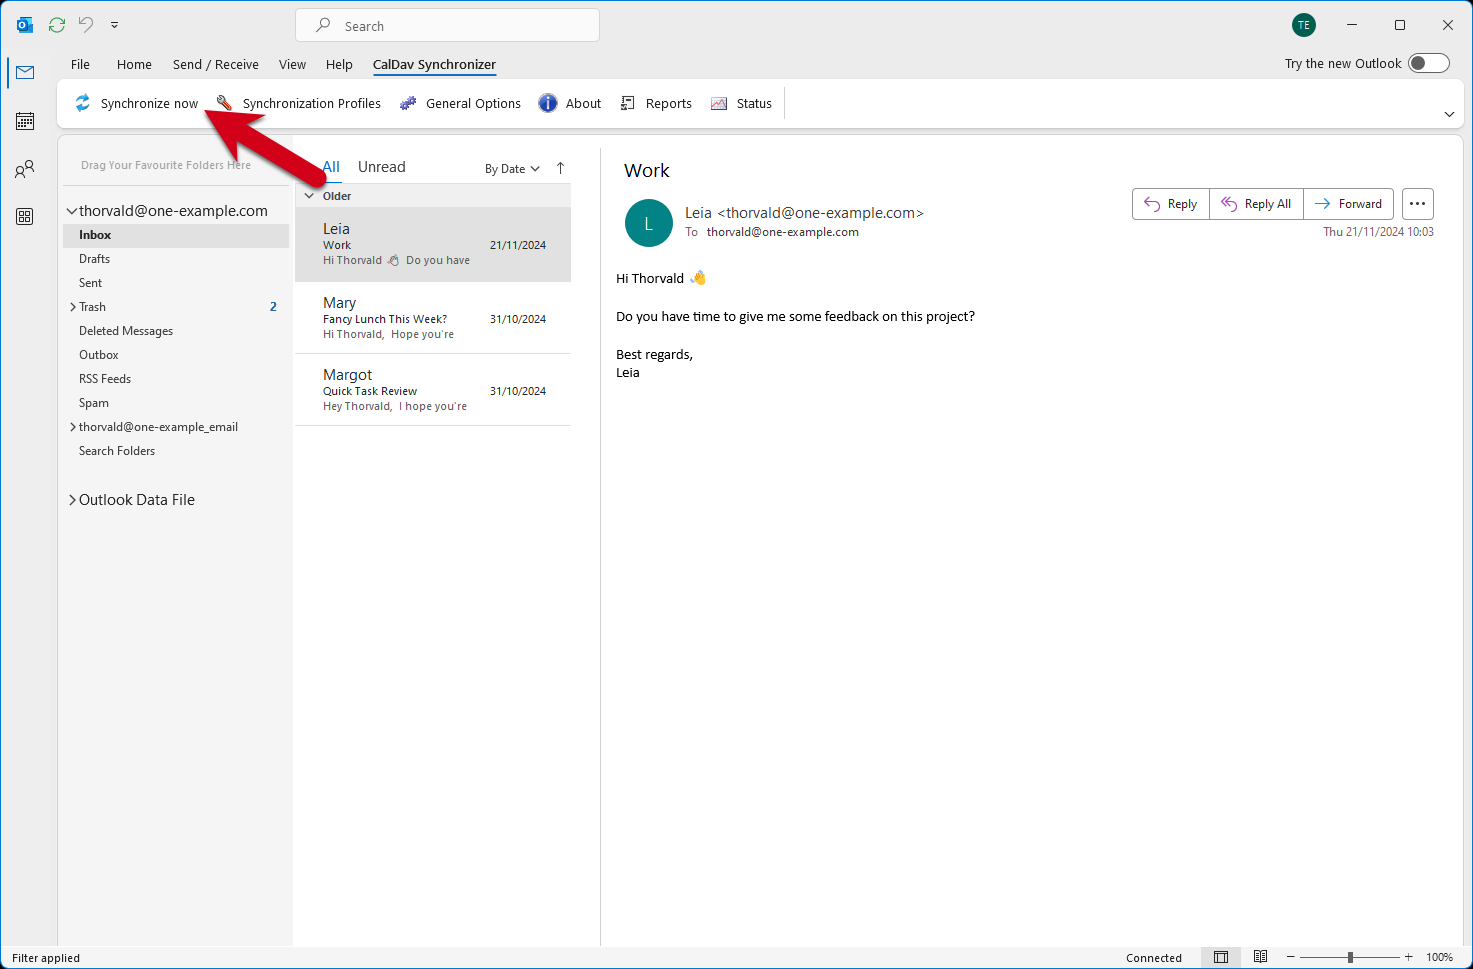Viewport: 1473px width, 969px height.
Task: Adjust the zoom slider in the status bar
Action: [1350, 957]
